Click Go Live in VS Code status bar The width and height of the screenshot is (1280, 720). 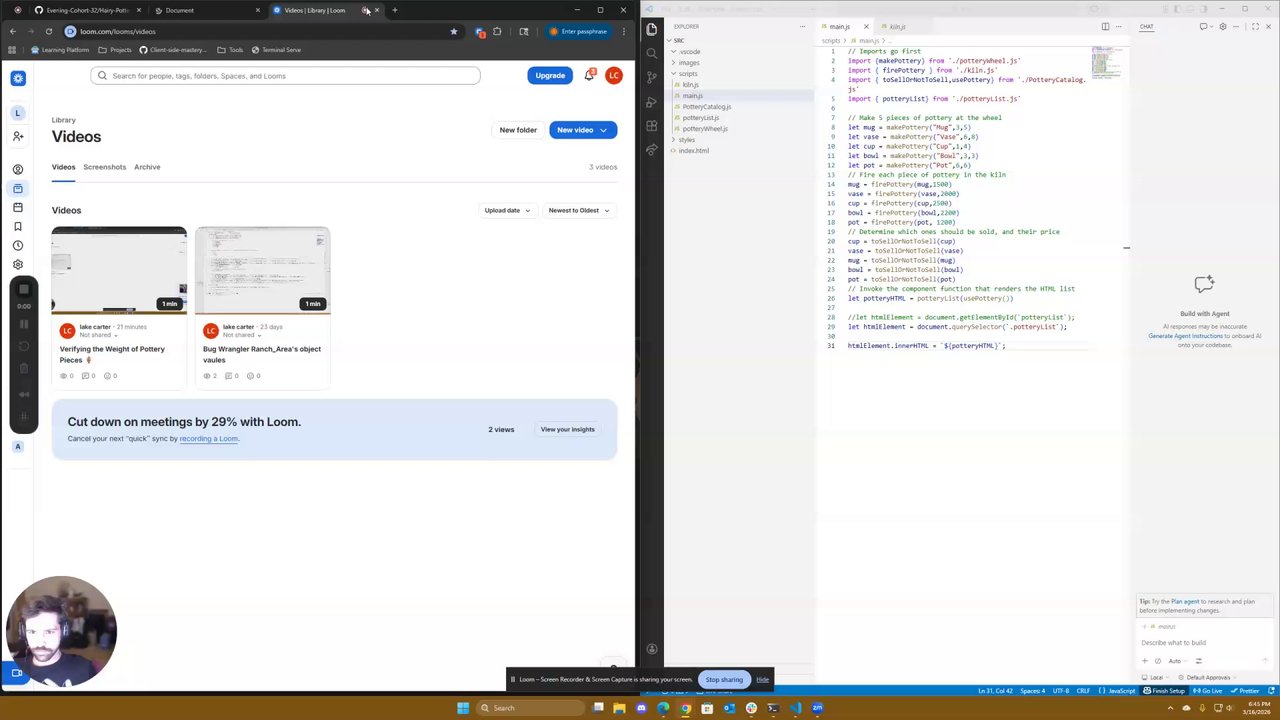[1210, 691]
